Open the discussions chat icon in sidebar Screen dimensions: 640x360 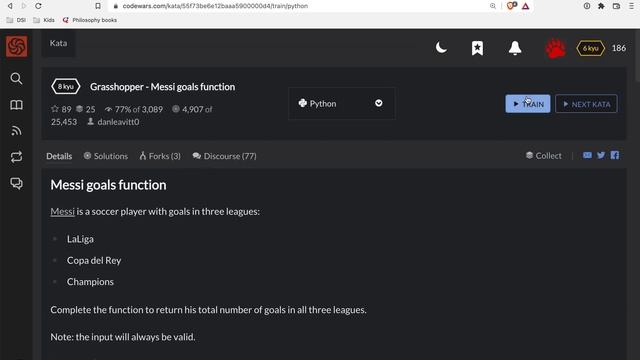point(16,183)
